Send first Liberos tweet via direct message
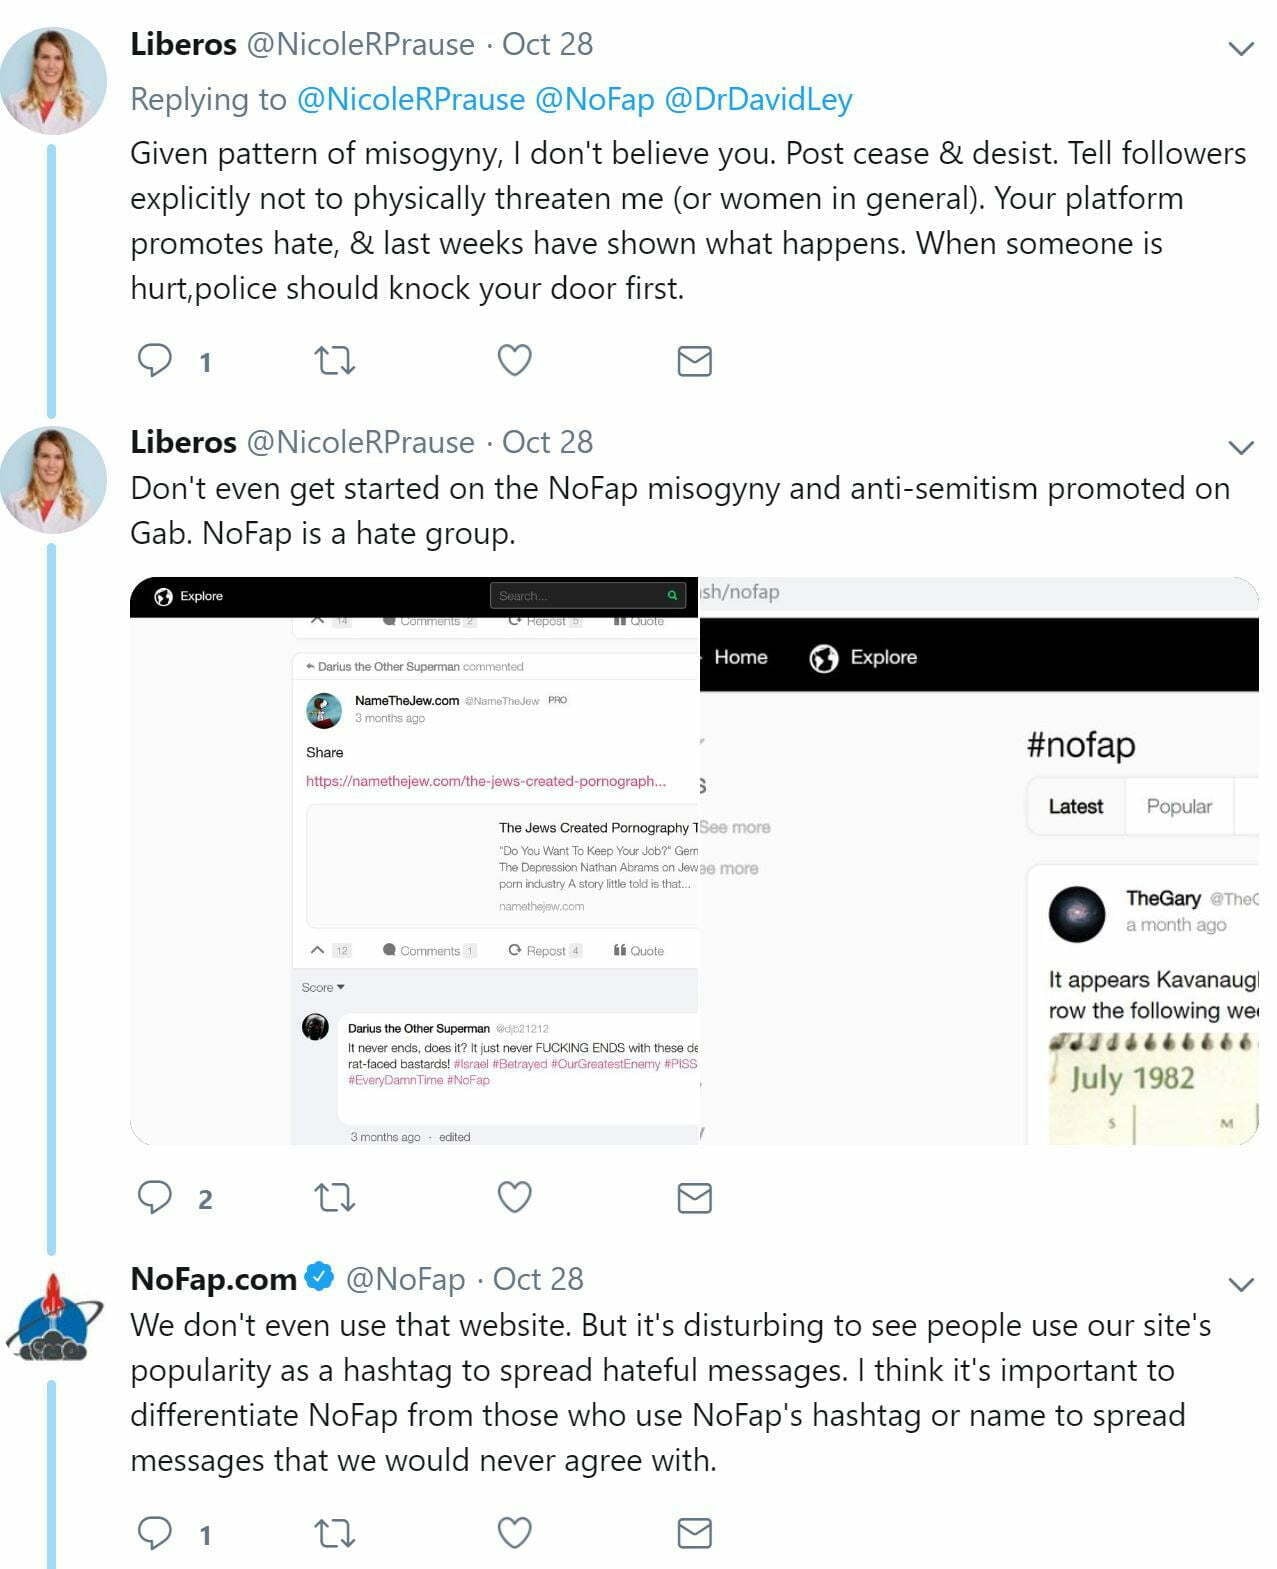 pyautogui.click(x=694, y=361)
